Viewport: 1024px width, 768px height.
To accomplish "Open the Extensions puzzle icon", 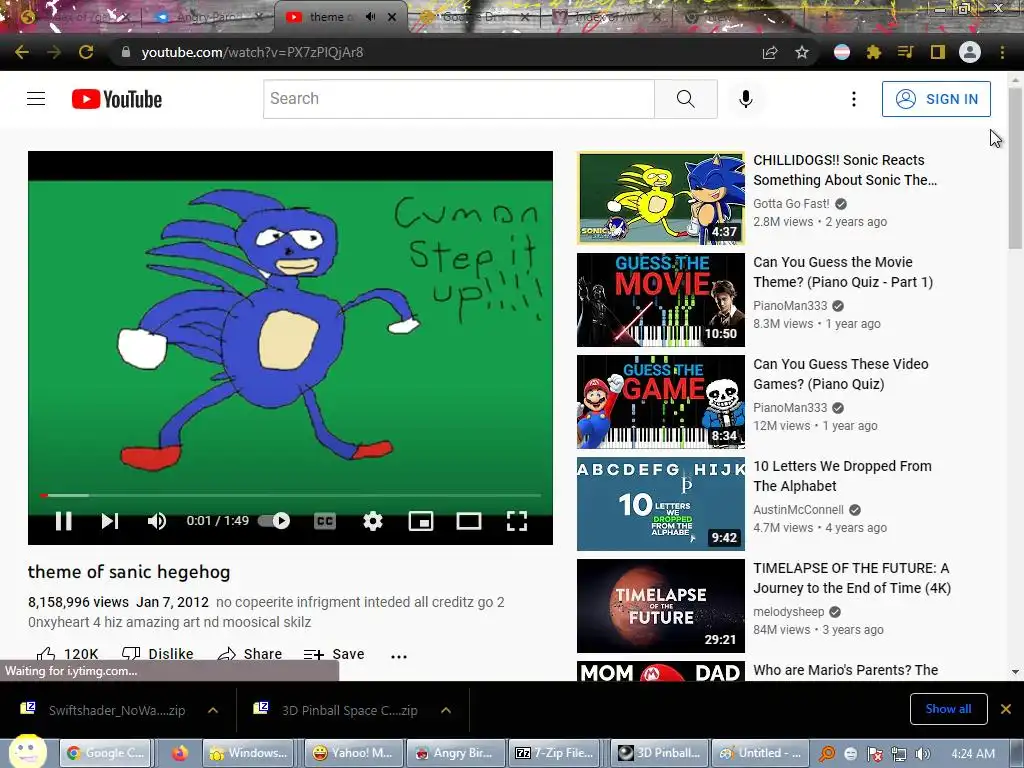I will [x=874, y=52].
